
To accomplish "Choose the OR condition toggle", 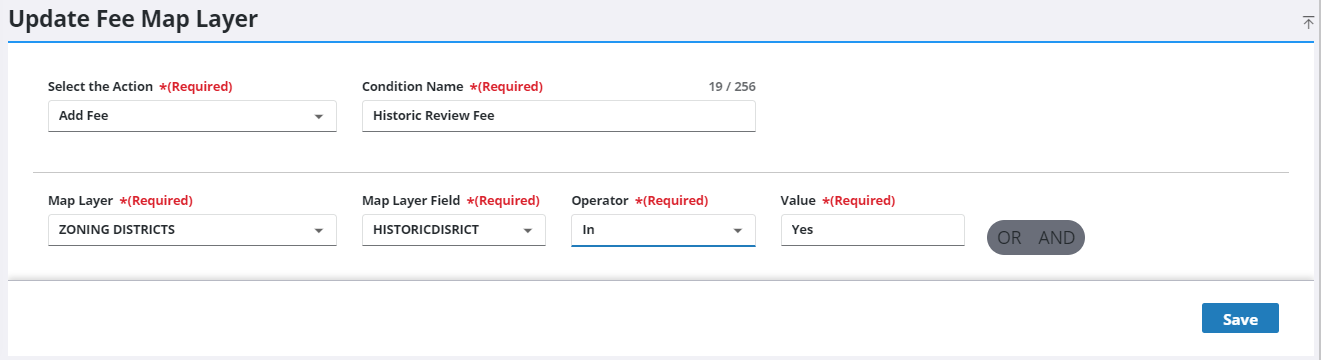I will point(1010,238).
